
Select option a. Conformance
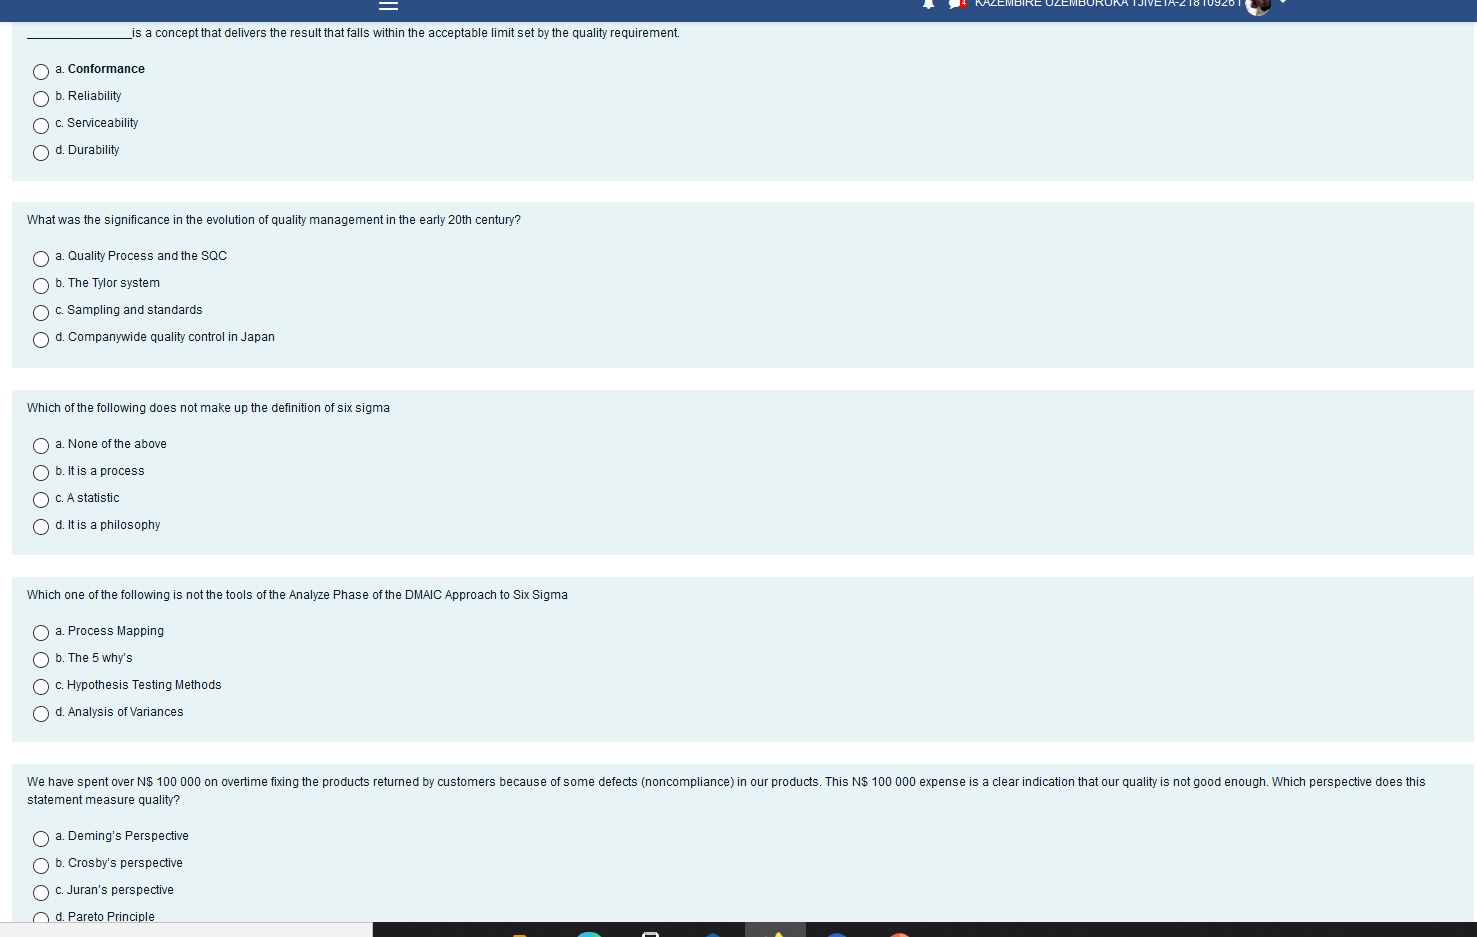pos(41,71)
